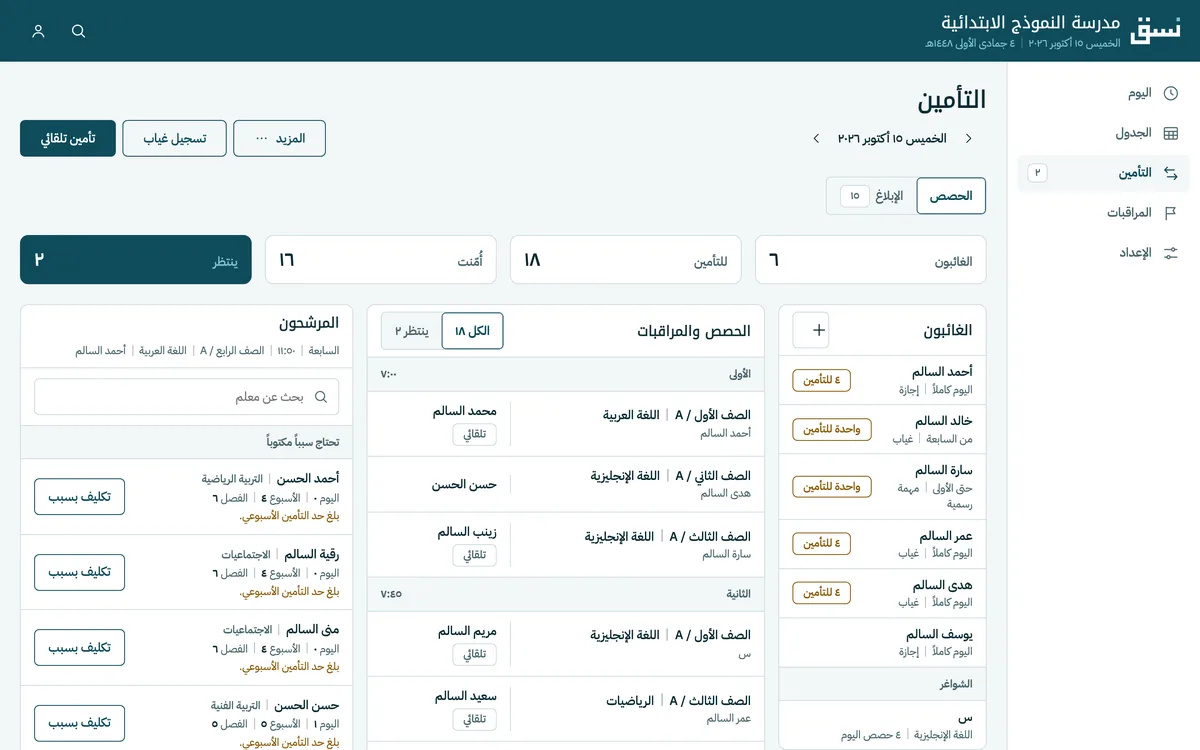The width and height of the screenshot is (1200, 750).
Task: Select the أُمنت ١٦ summary card
Action: click(380, 260)
